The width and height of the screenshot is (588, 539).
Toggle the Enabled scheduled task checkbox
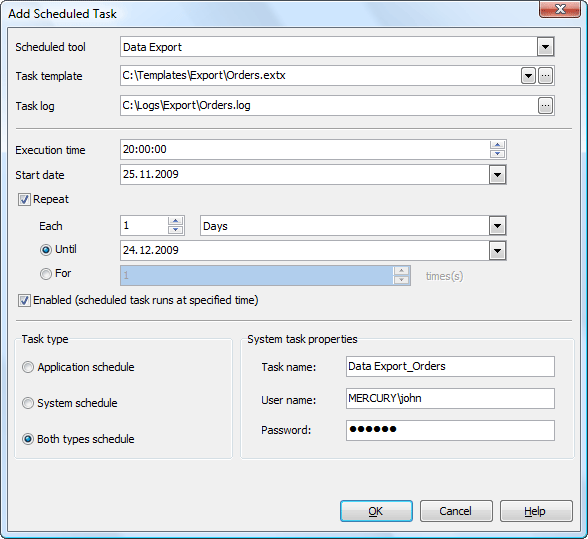click(x=24, y=300)
